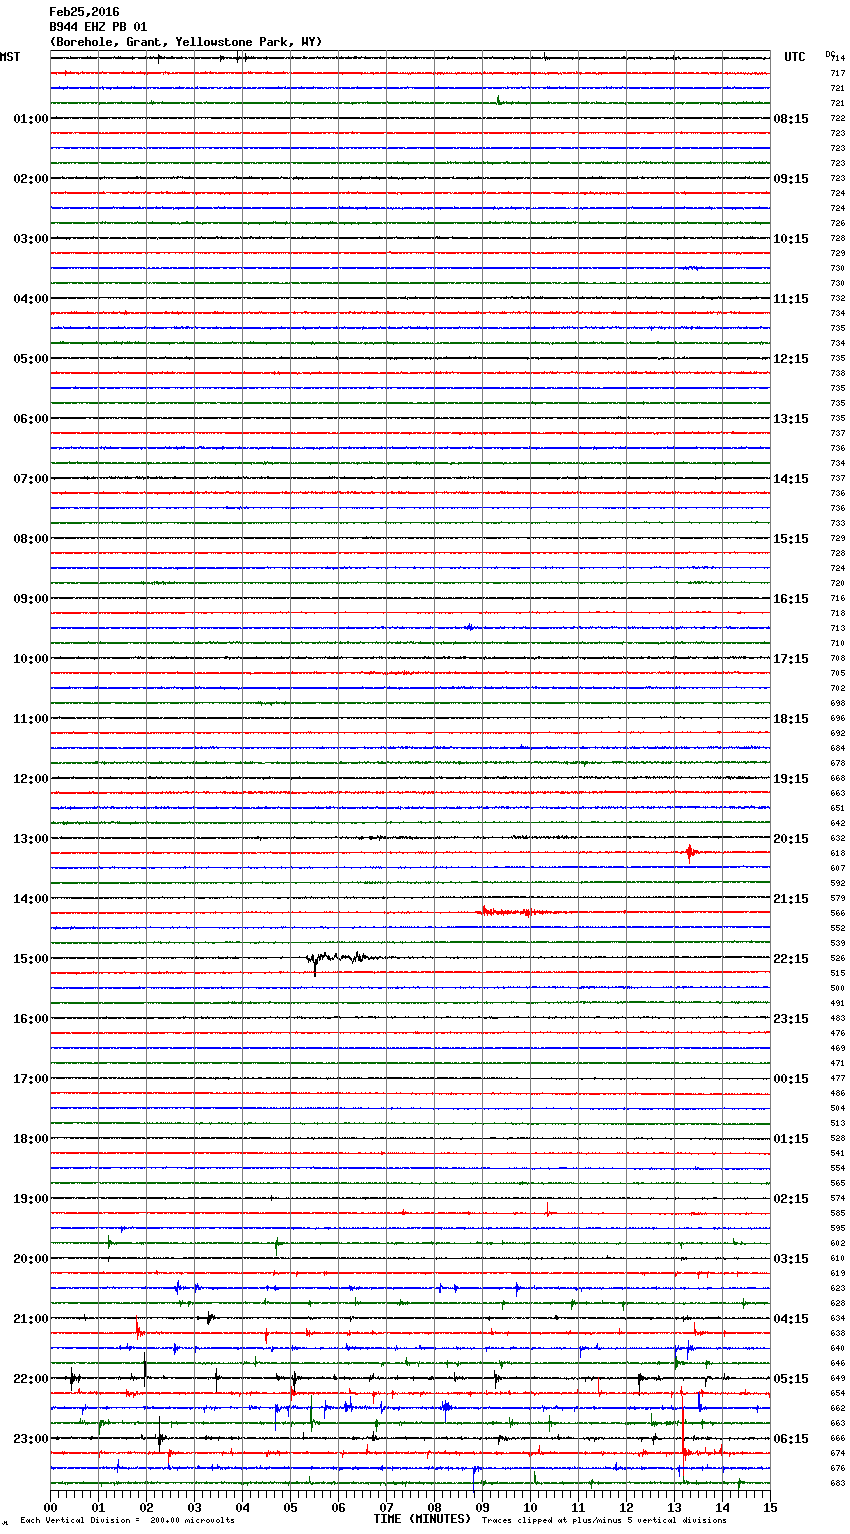Screen dimensions: 850x1534
Task: Click the 06:15 UTC time label
Action: click(x=791, y=1439)
